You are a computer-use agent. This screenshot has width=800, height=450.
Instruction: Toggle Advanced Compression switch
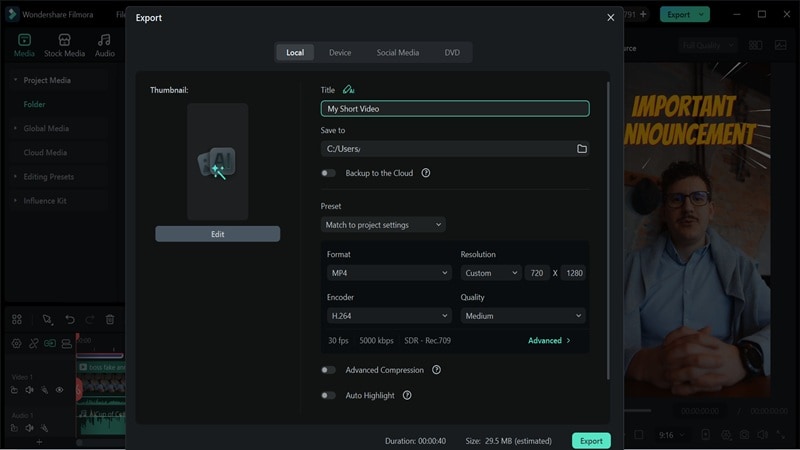click(328, 370)
